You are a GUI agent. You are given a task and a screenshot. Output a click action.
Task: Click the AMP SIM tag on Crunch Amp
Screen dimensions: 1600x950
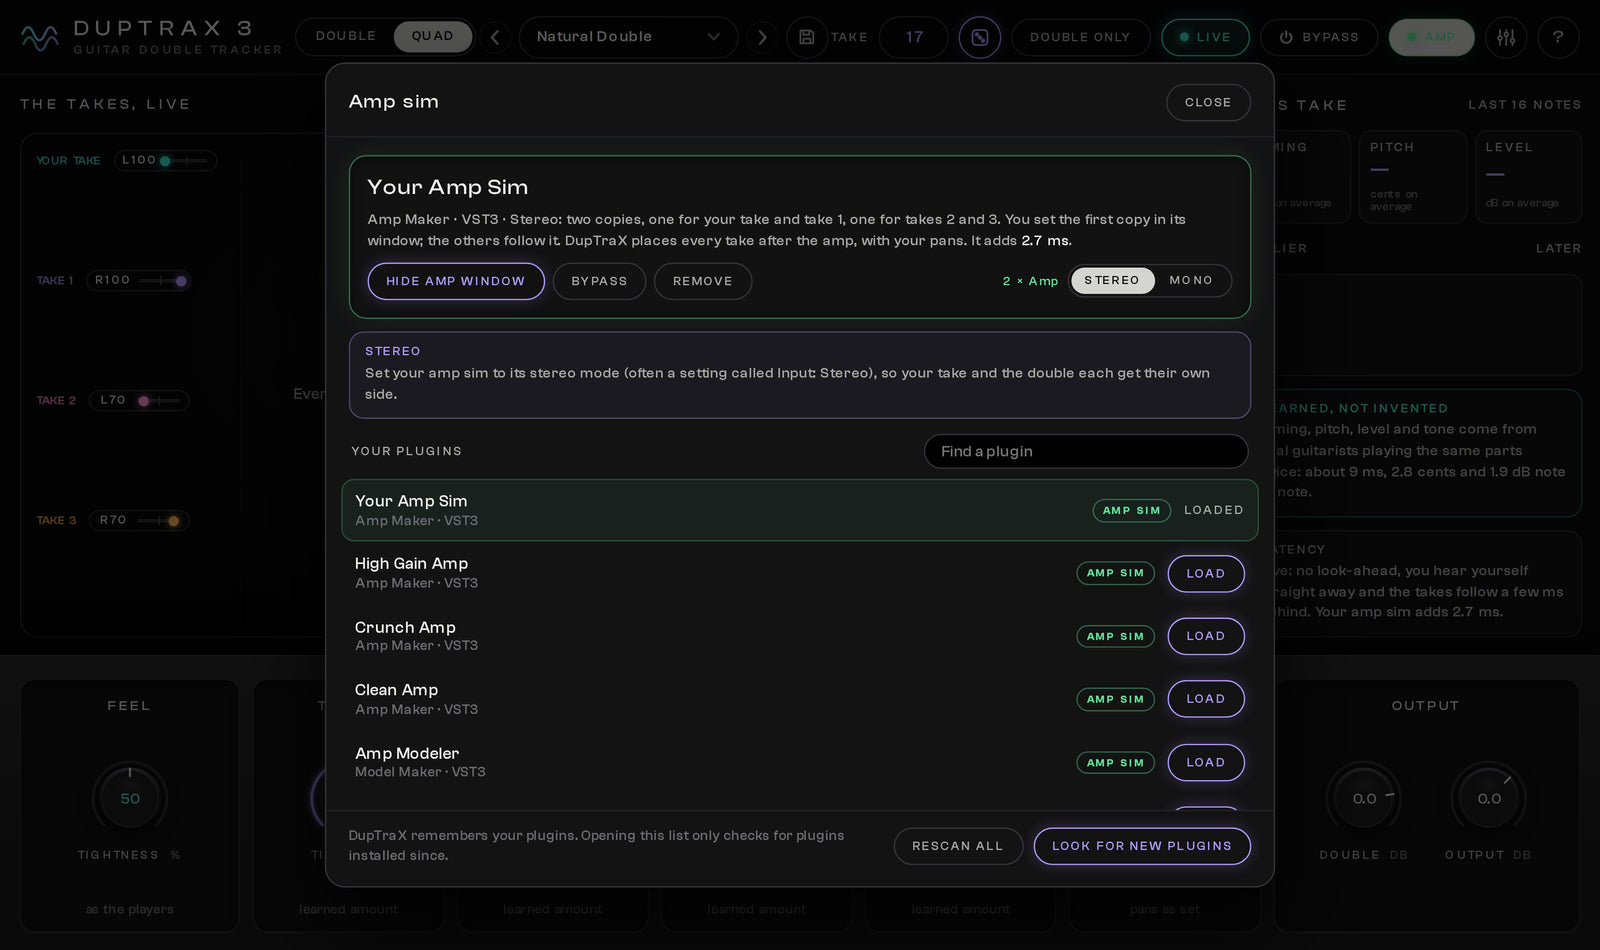tap(1115, 636)
